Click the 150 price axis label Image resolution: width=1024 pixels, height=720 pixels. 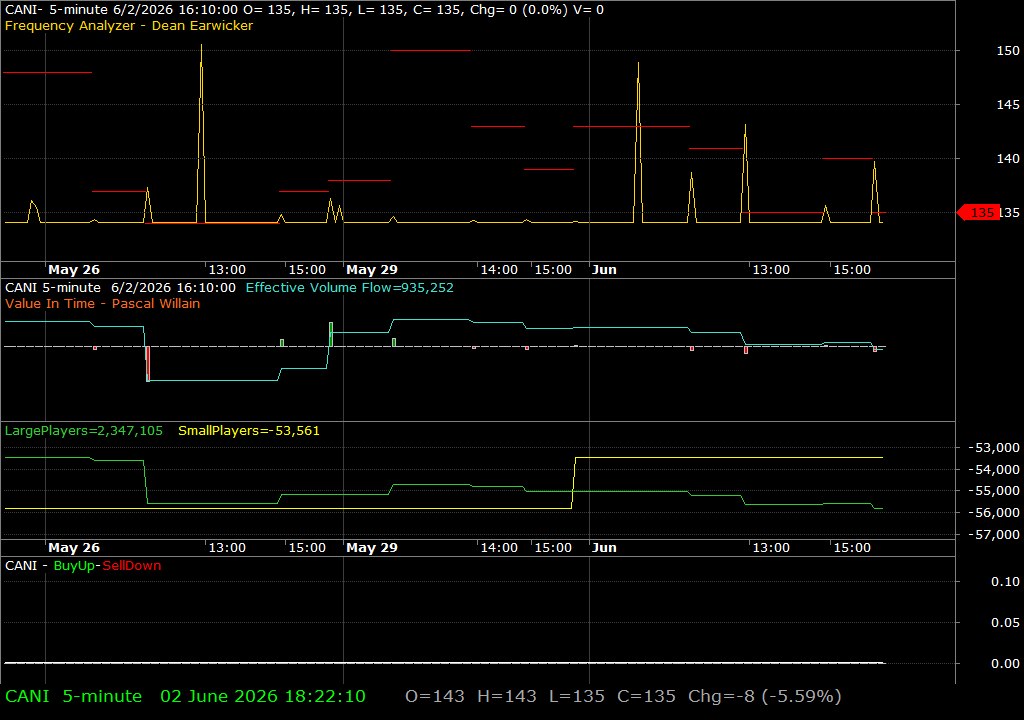1008,50
